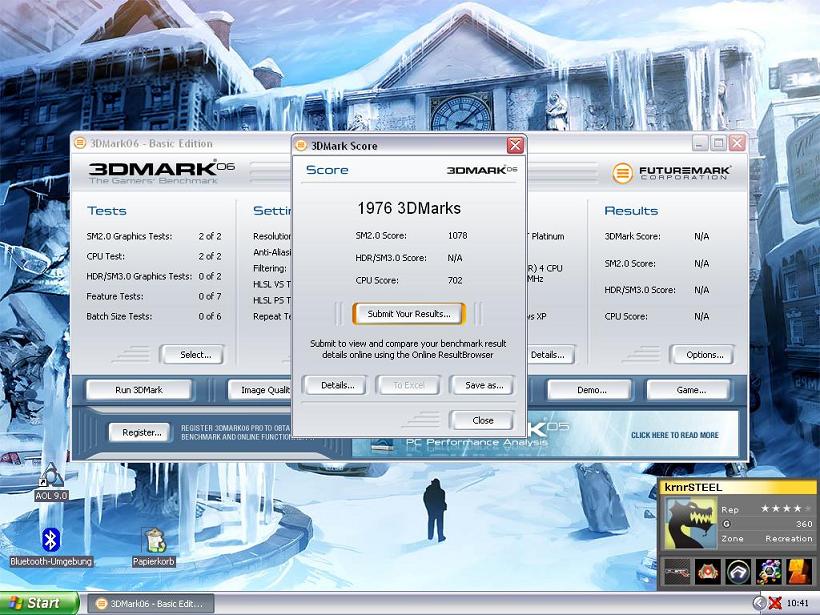Click the Register button
This screenshot has width=820, height=615.
[x=141, y=432]
